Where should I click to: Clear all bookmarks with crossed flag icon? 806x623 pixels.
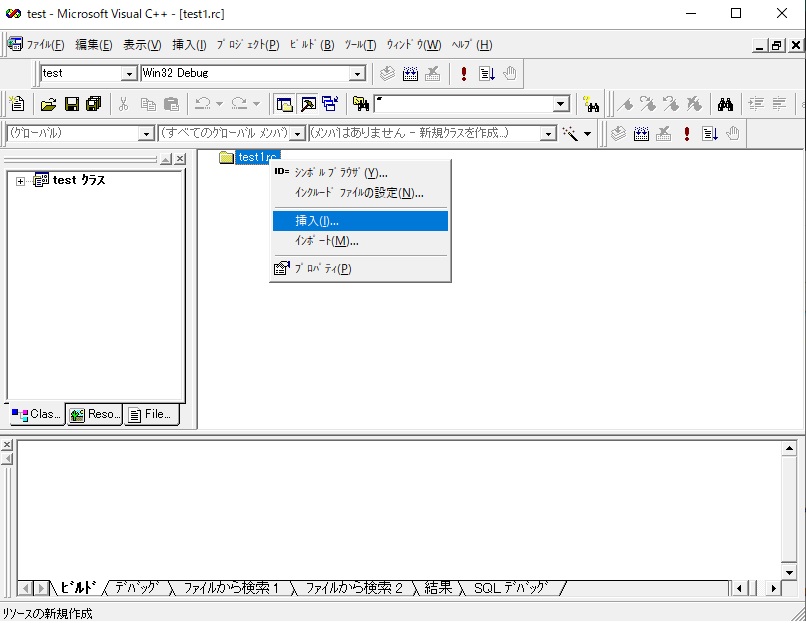(x=694, y=104)
